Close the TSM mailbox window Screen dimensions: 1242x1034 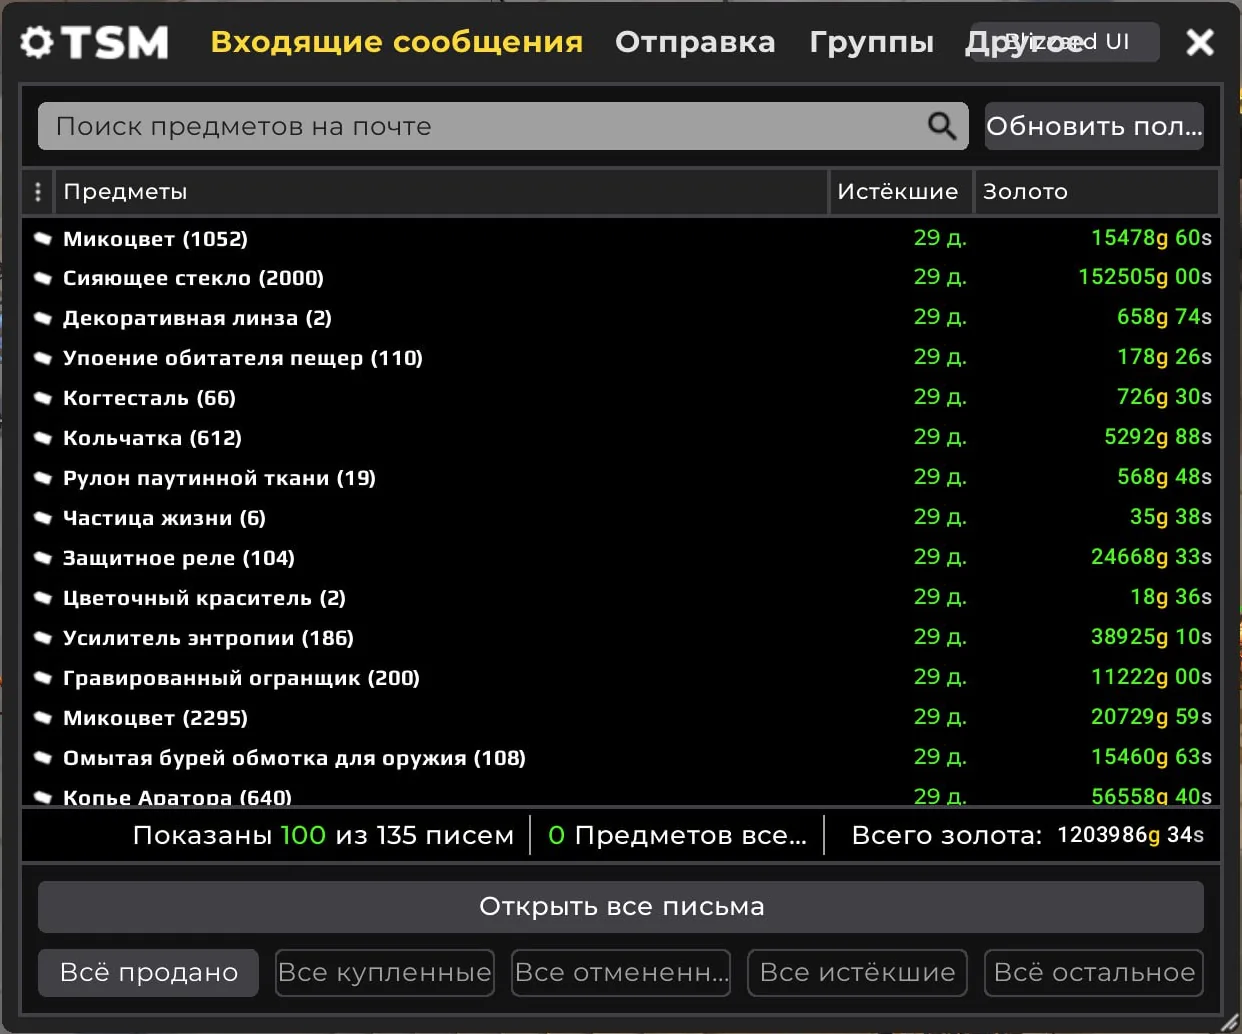pos(1199,42)
